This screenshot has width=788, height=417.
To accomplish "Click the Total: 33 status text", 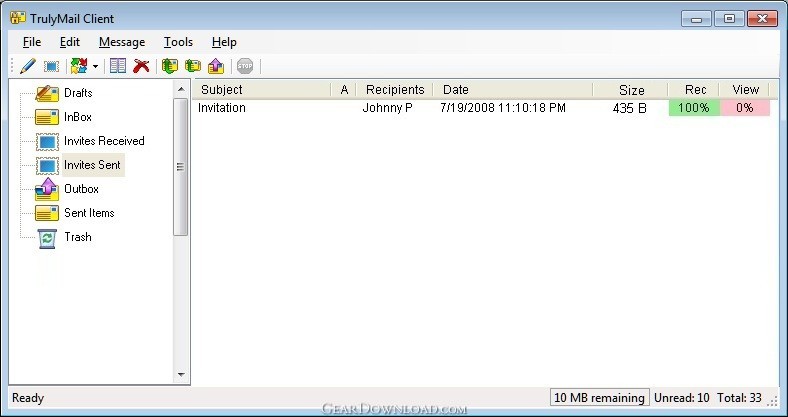I will point(739,398).
